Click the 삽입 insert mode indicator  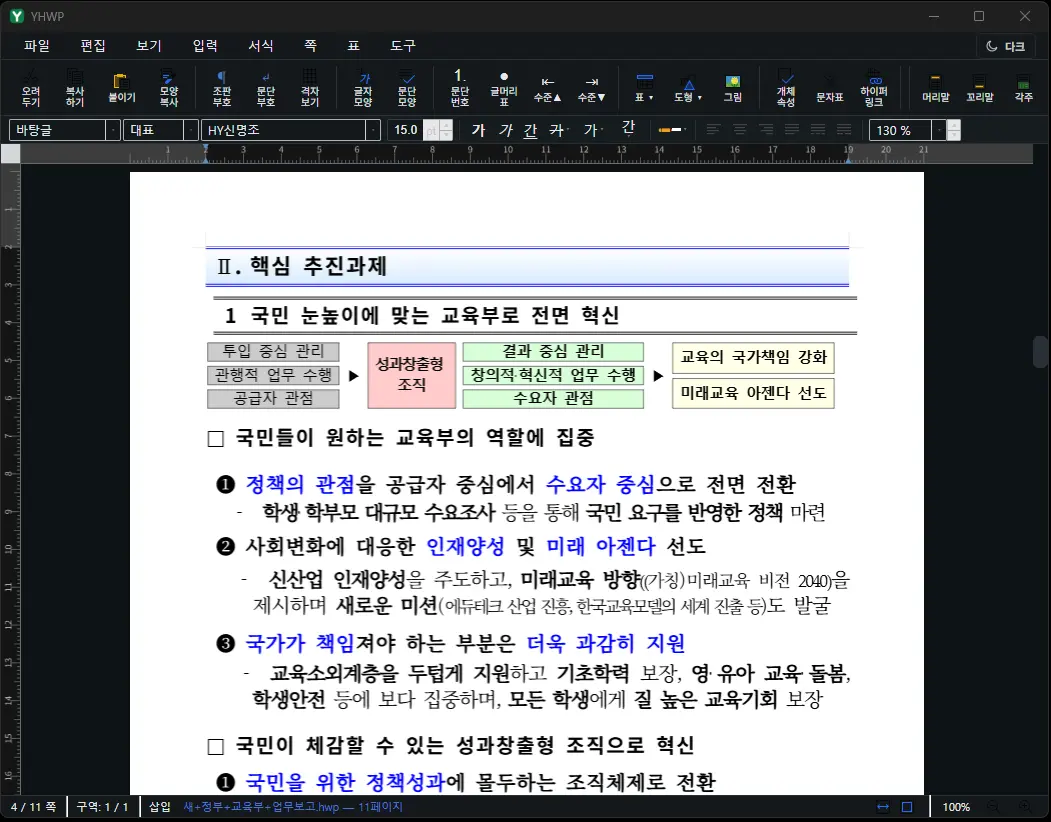[x=160, y=807]
